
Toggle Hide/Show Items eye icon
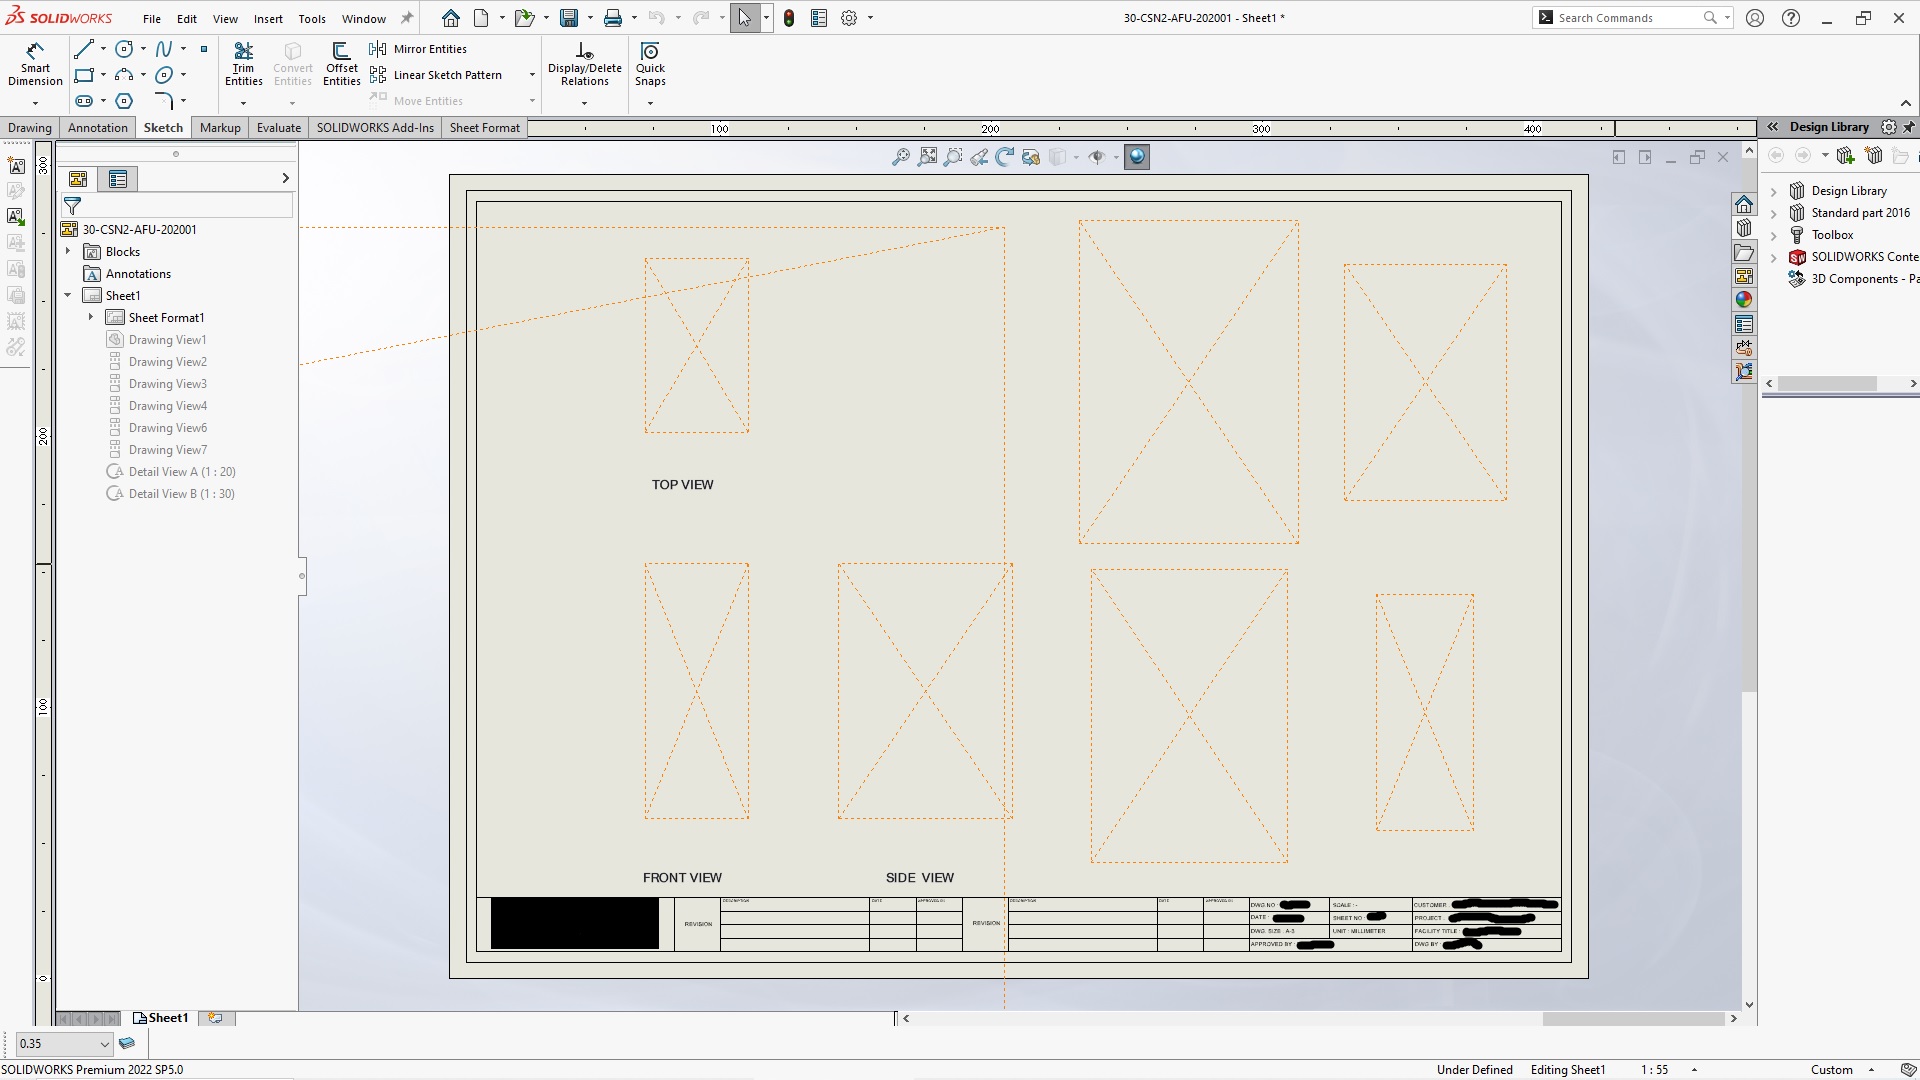point(1097,157)
